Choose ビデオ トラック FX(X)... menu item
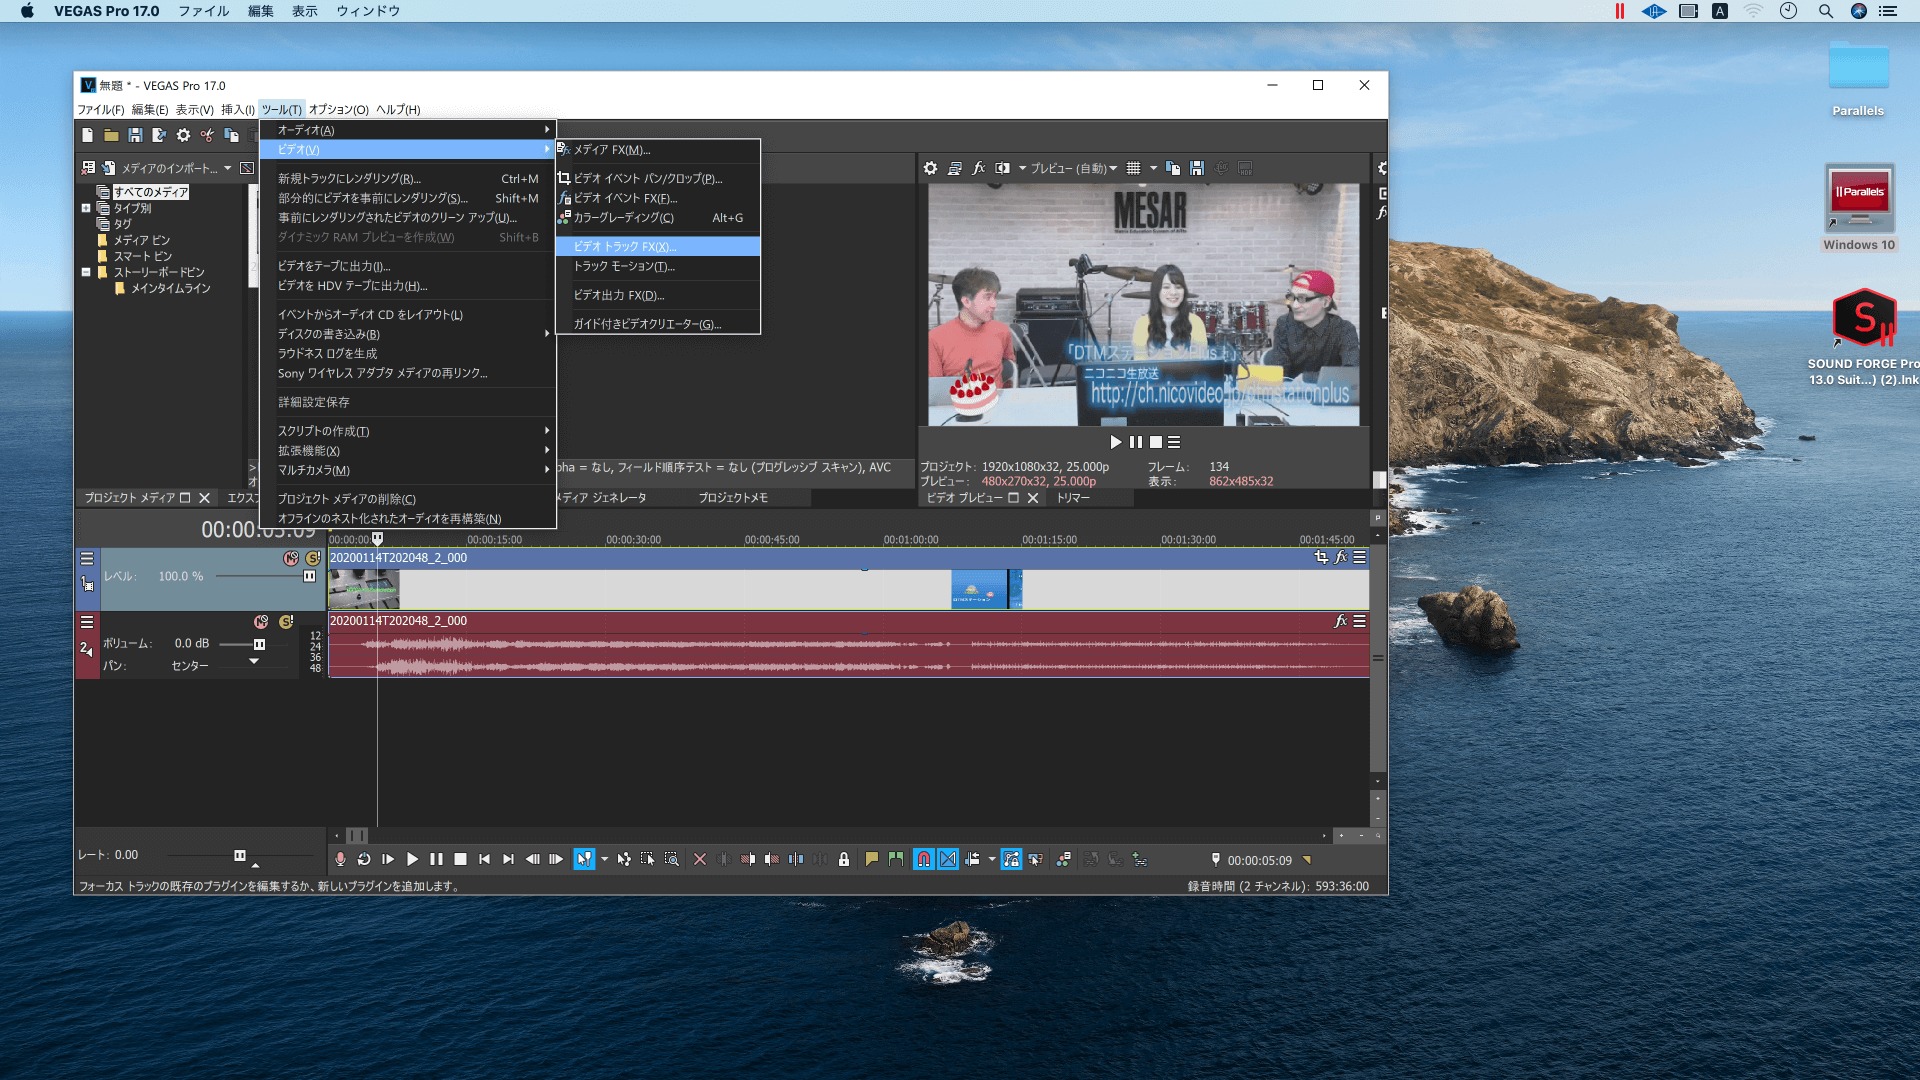 (x=658, y=246)
